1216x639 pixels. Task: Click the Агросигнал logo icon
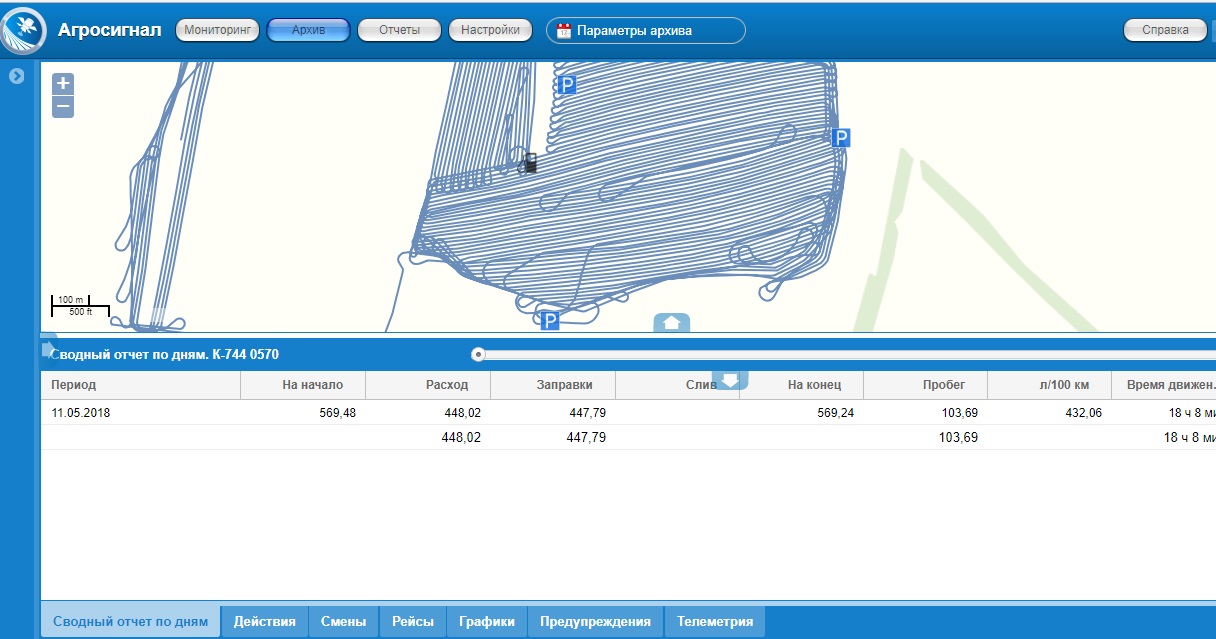(22, 31)
